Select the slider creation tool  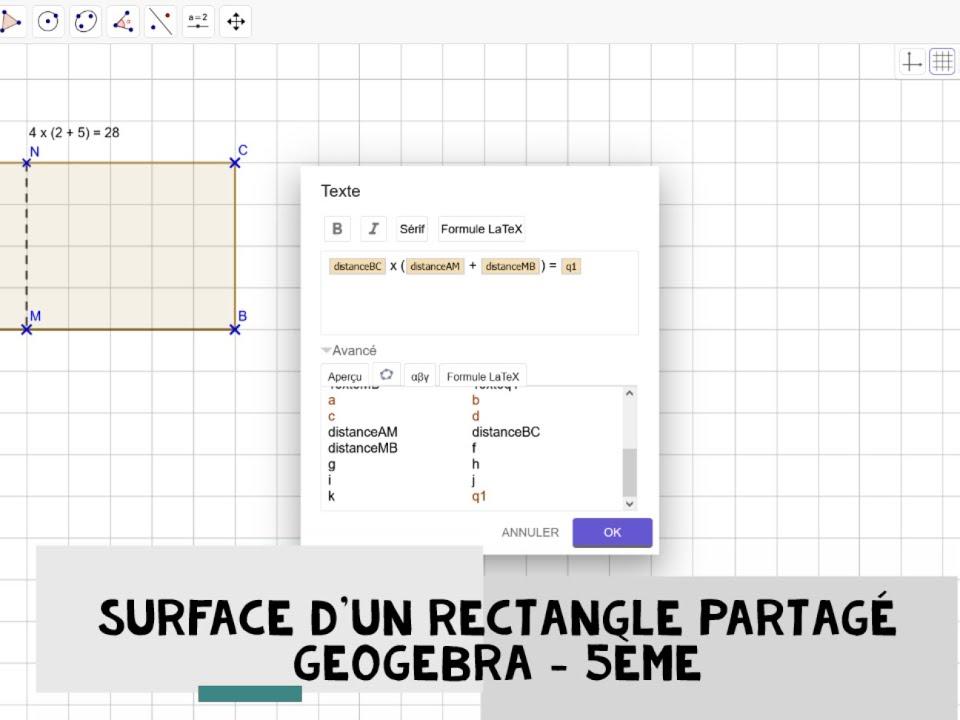coord(197,20)
